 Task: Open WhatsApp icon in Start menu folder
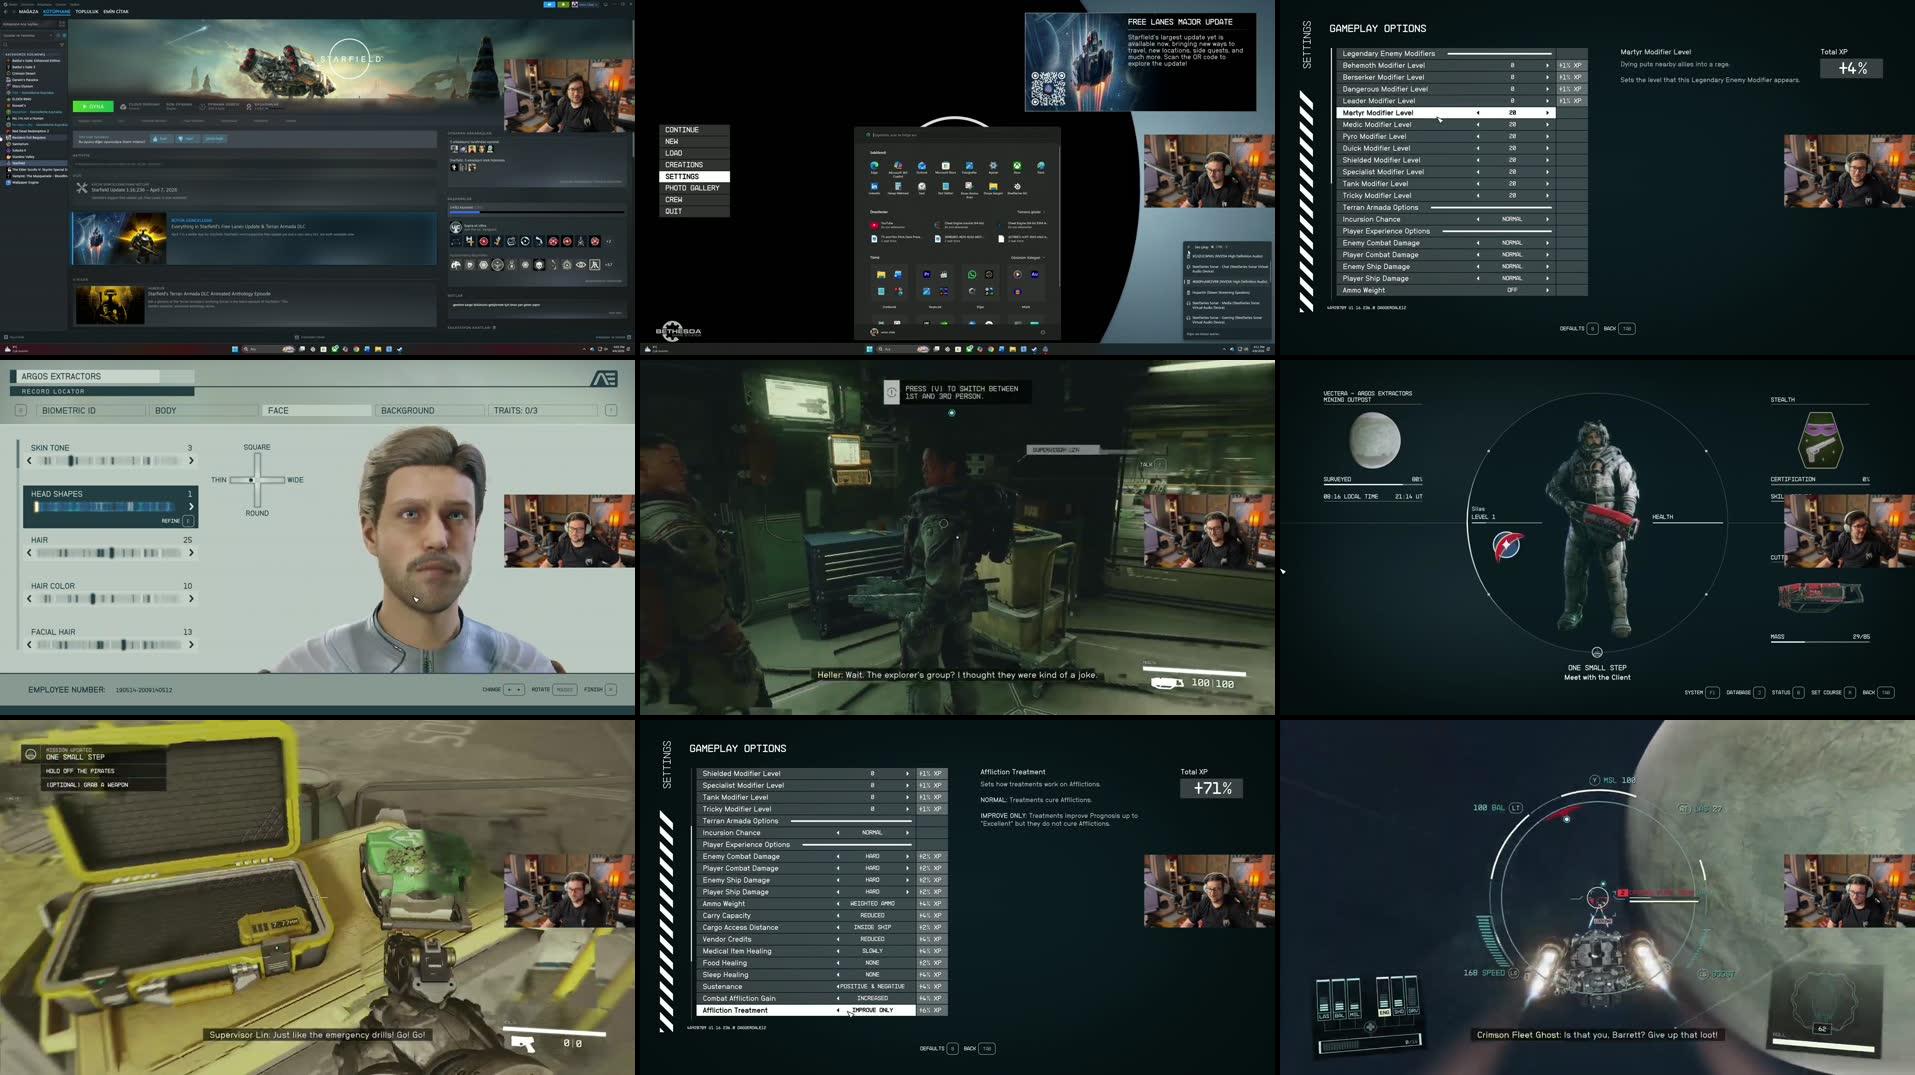972,275
